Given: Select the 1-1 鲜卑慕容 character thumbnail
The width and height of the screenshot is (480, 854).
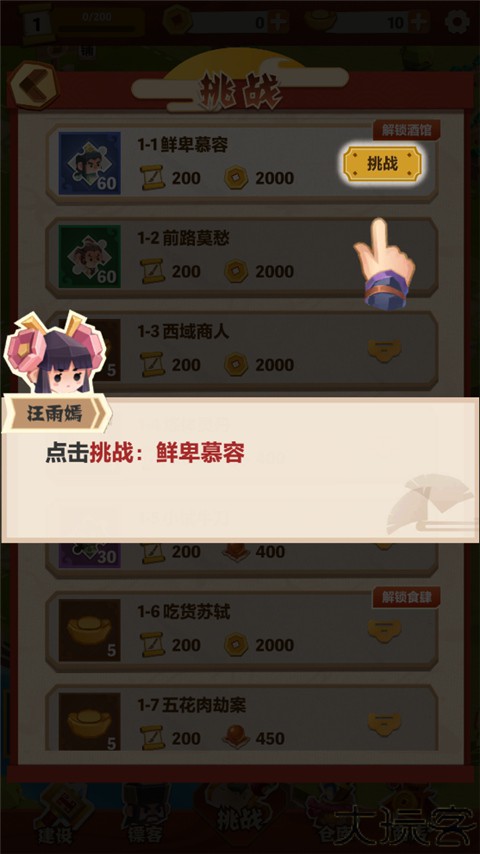Looking at the screenshot, I should (89, 163).
